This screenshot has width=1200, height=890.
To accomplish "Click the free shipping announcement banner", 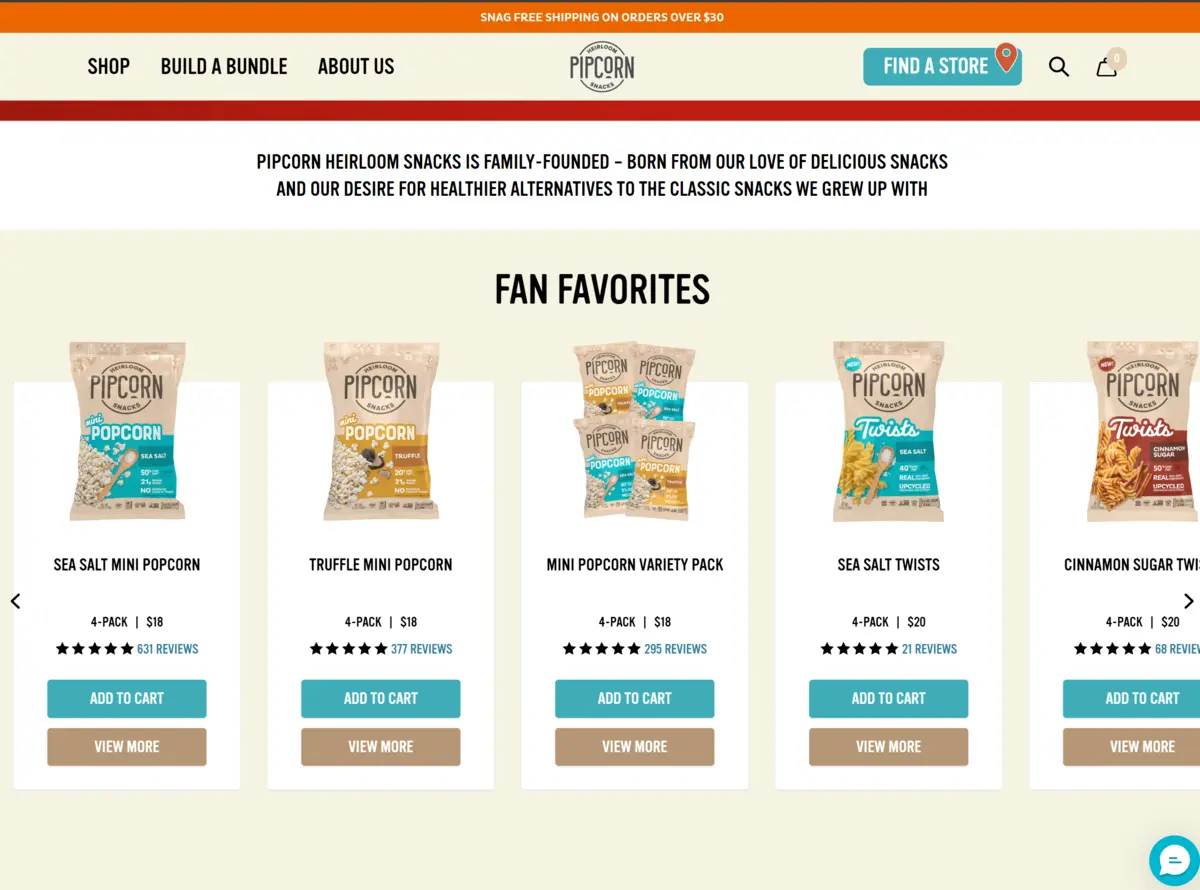I will (600, 17).
